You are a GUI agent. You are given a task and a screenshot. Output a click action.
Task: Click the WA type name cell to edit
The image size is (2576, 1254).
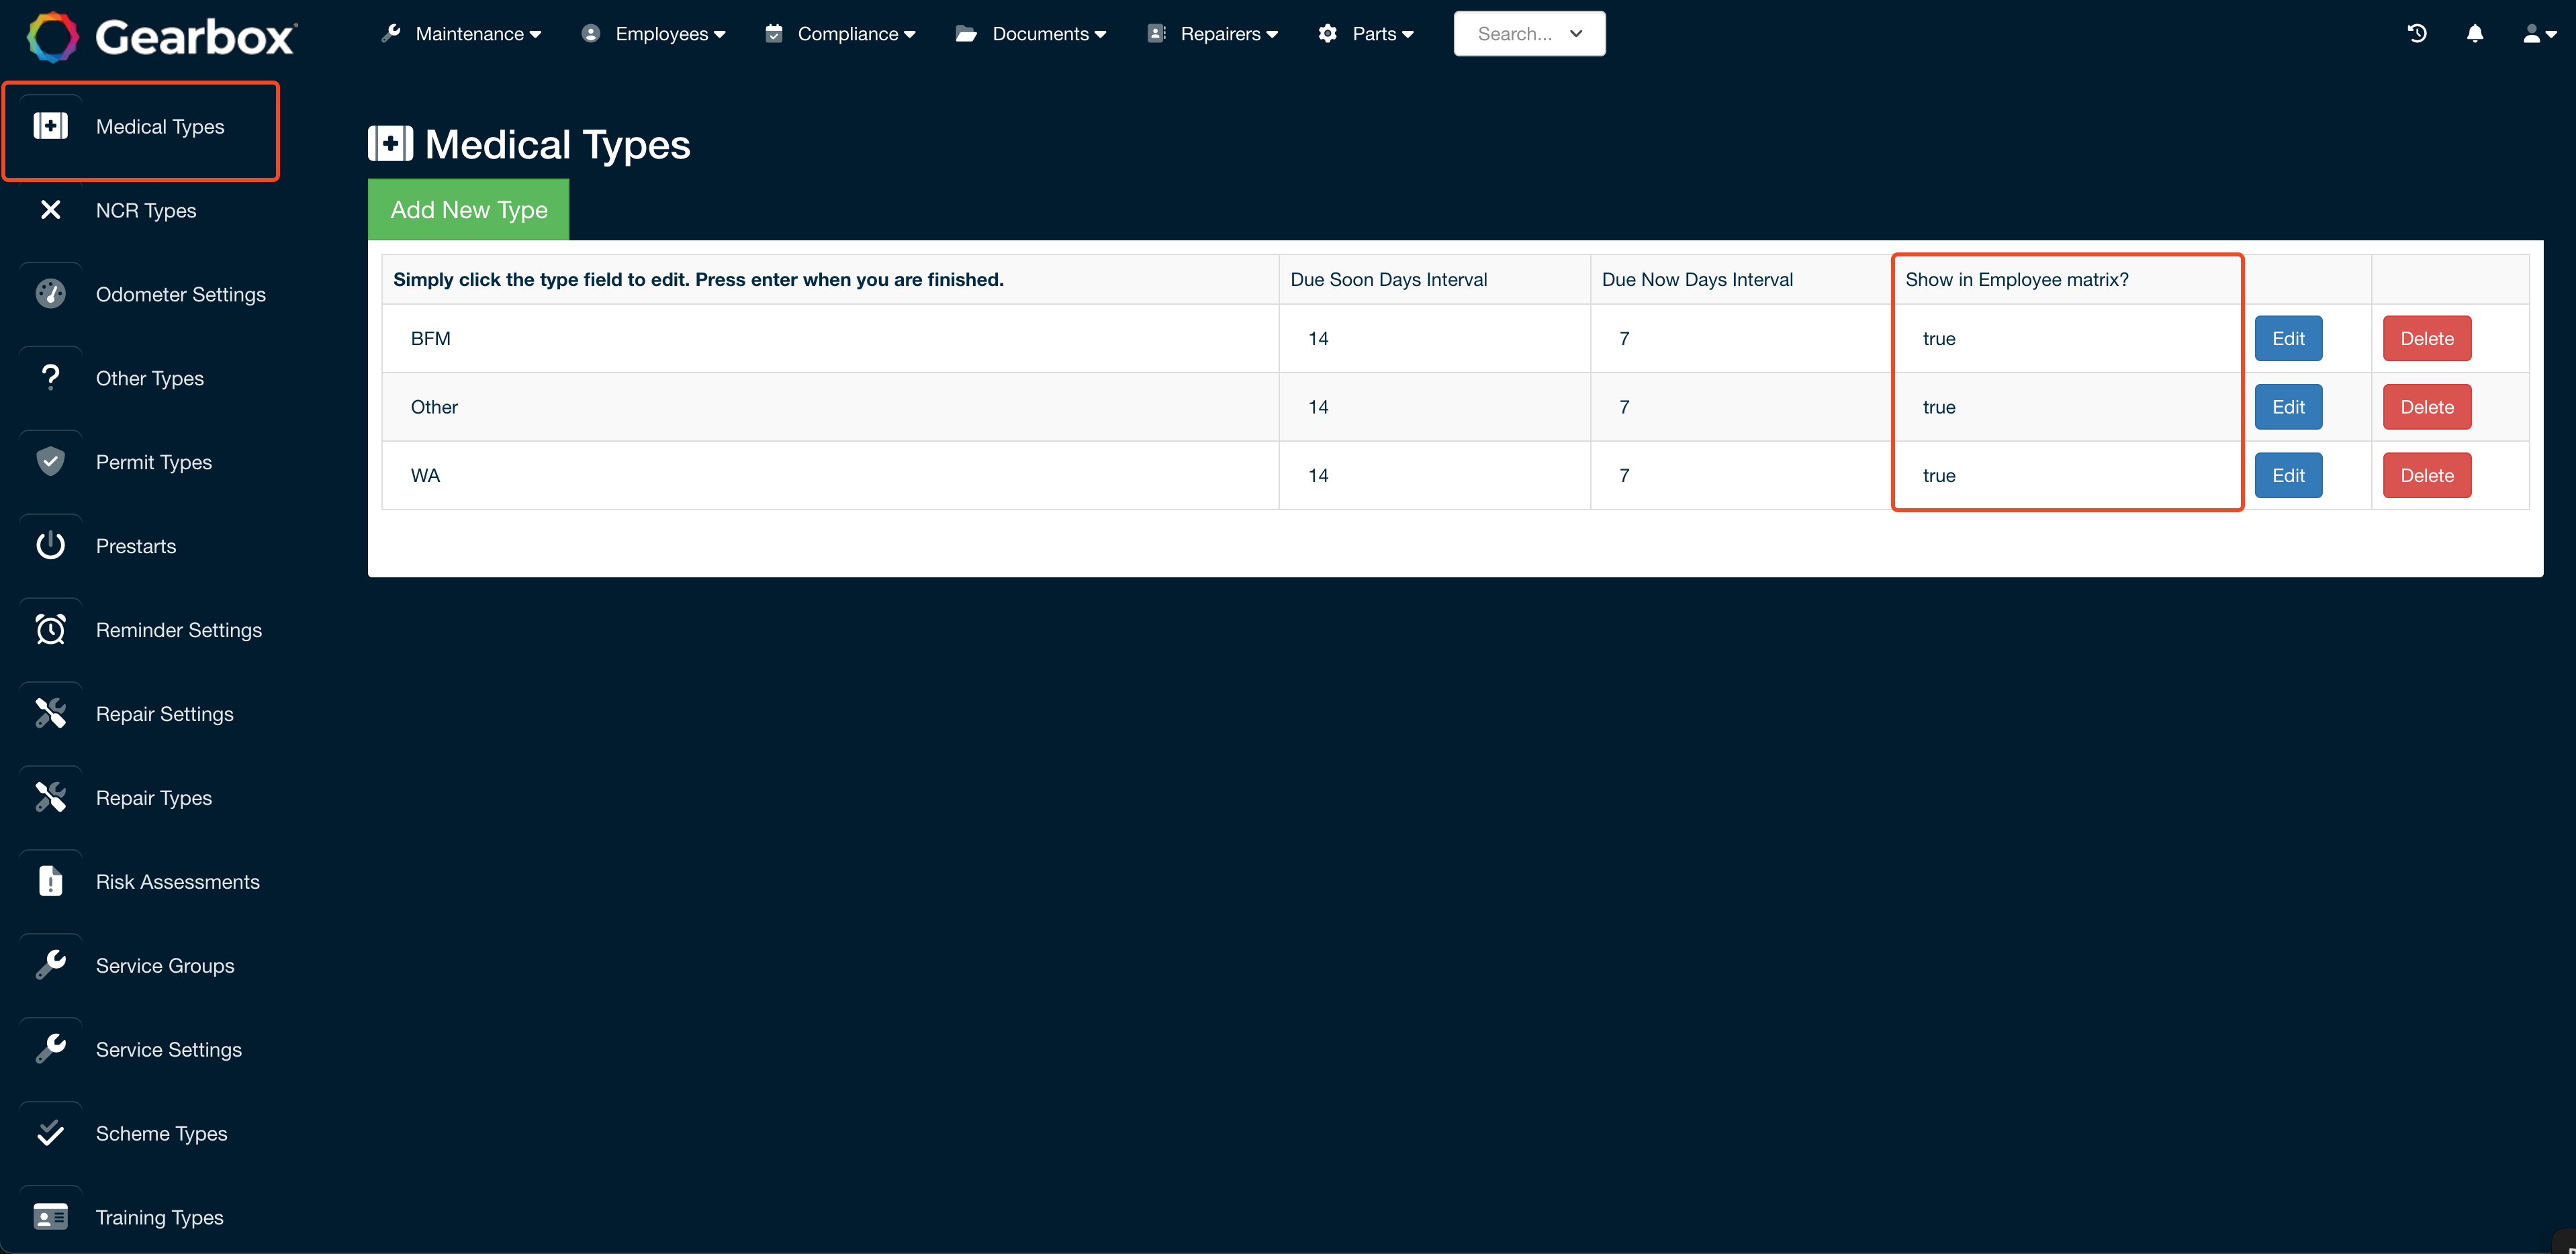(426, 475)
